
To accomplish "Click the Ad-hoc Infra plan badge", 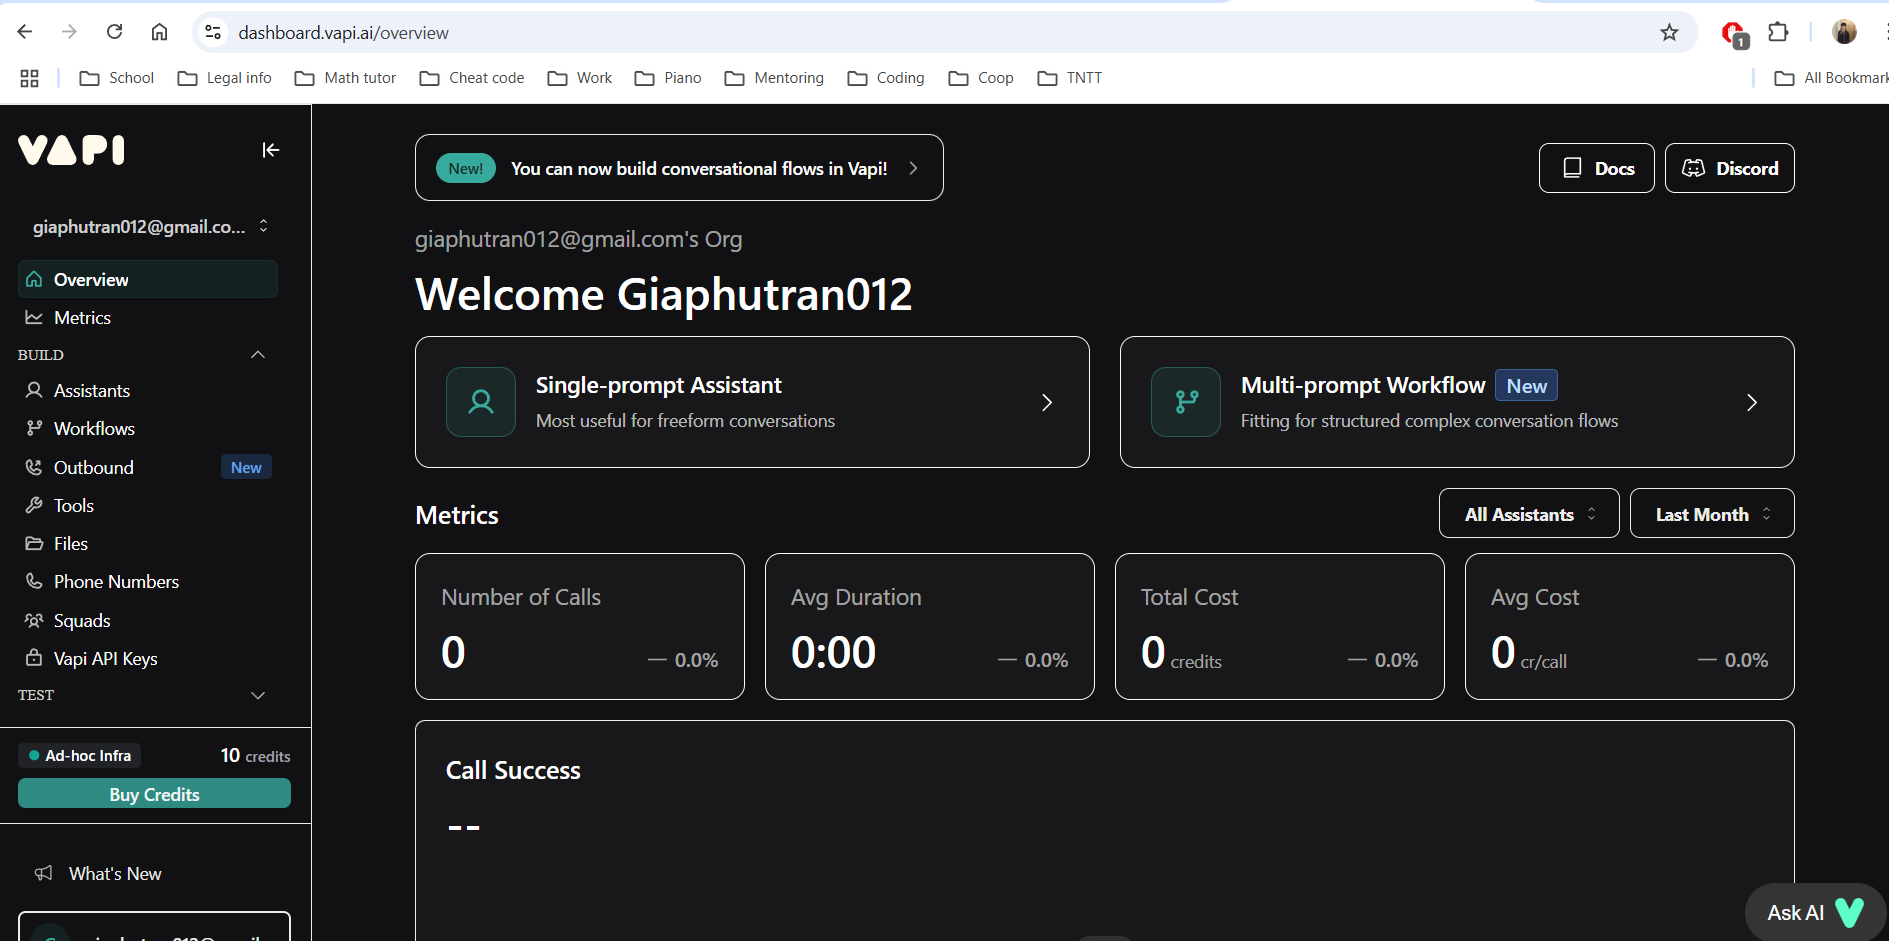I will 80,755.
